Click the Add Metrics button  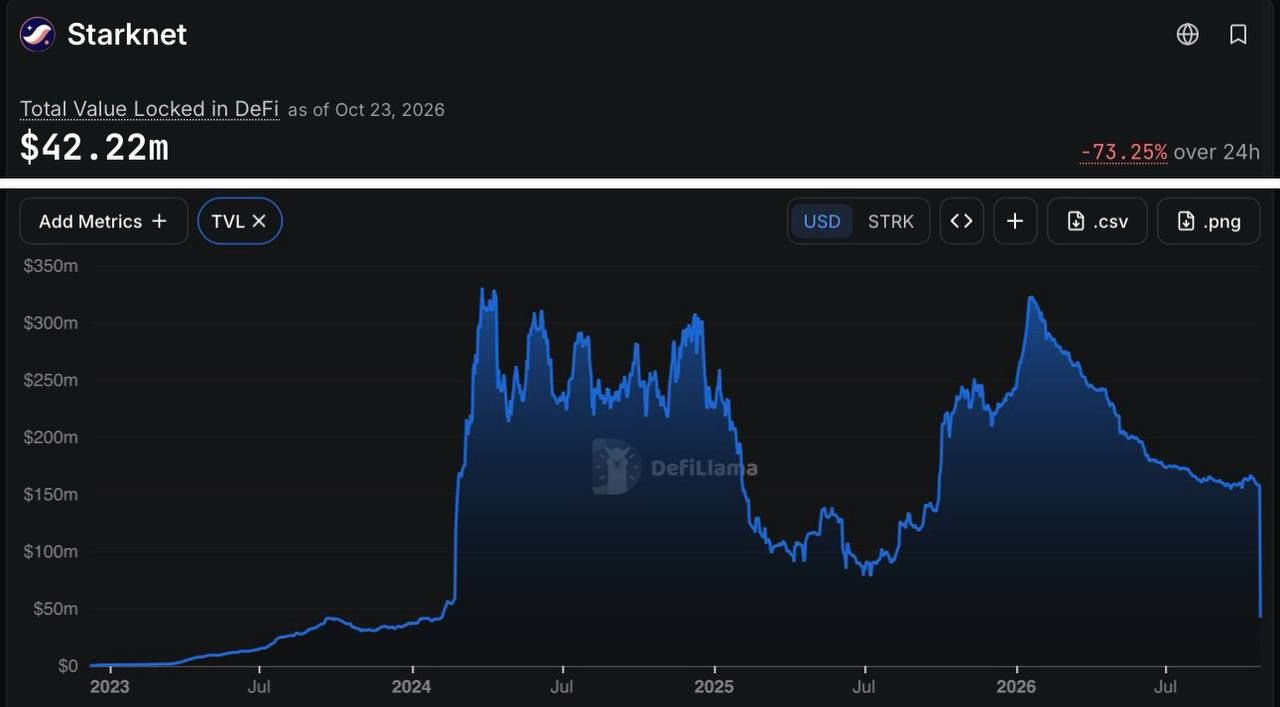click(103, 221)
